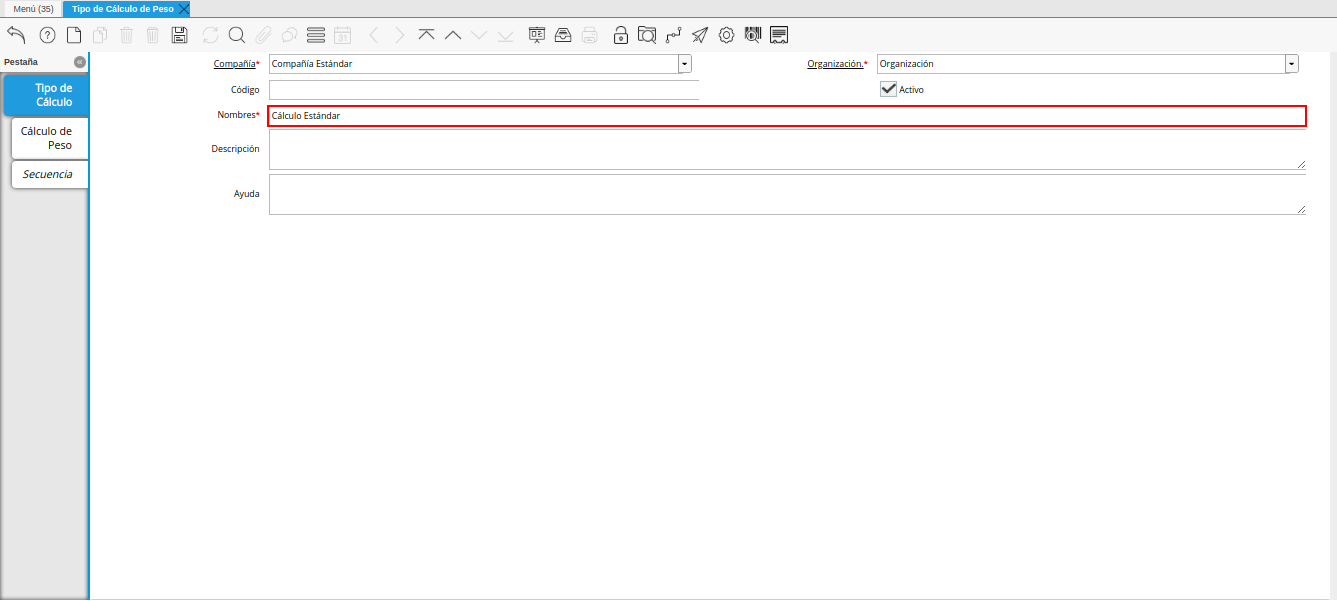Screen dimensions: 1337x601
Task: Jump to last record icon
Action: click(505, 35)
